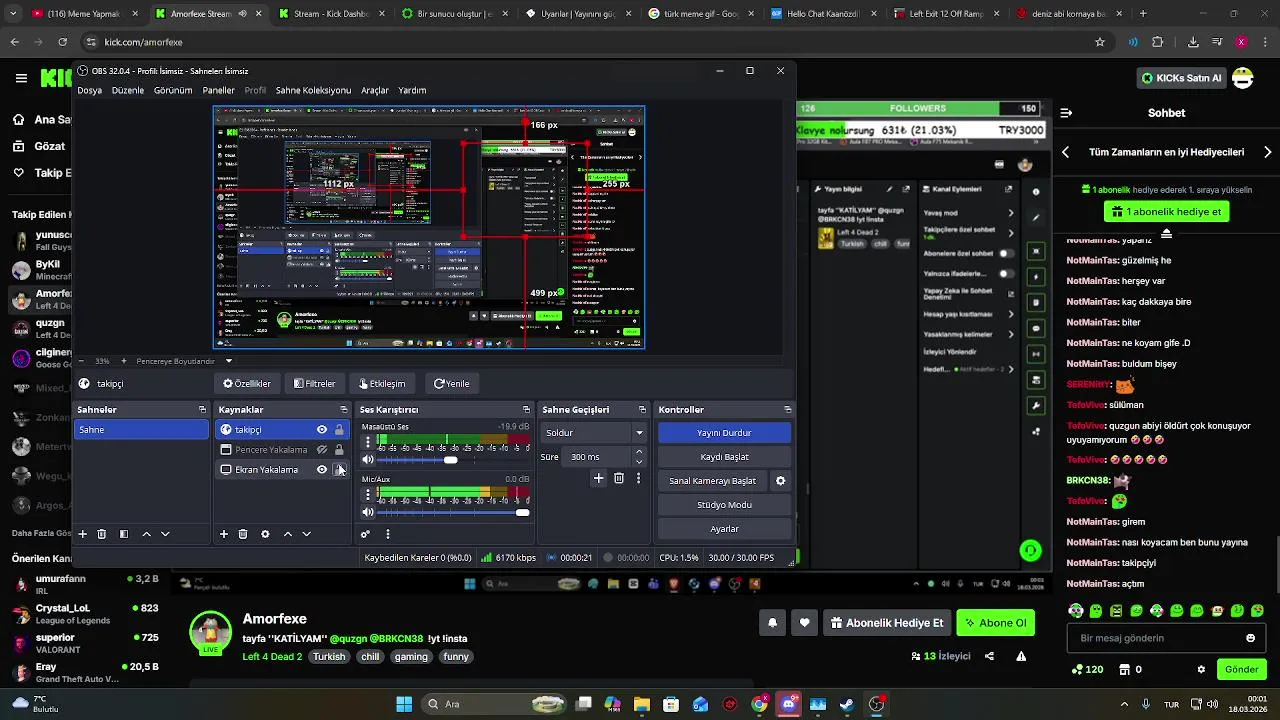Image resolution: width=1280 pixels, height=720 pixels.
Task: Open the Soldur transition dropdown
Action: coord(594,433)
